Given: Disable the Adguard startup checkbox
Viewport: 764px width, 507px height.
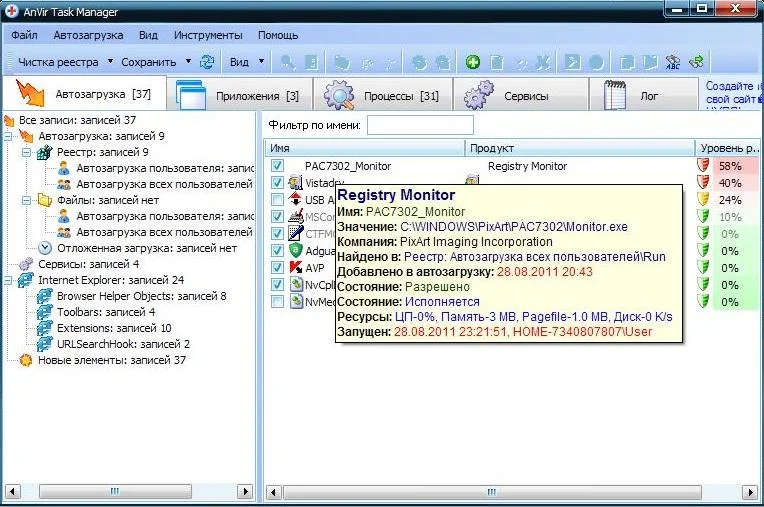Looking at the screenshot, I should [x=277, y=250].
